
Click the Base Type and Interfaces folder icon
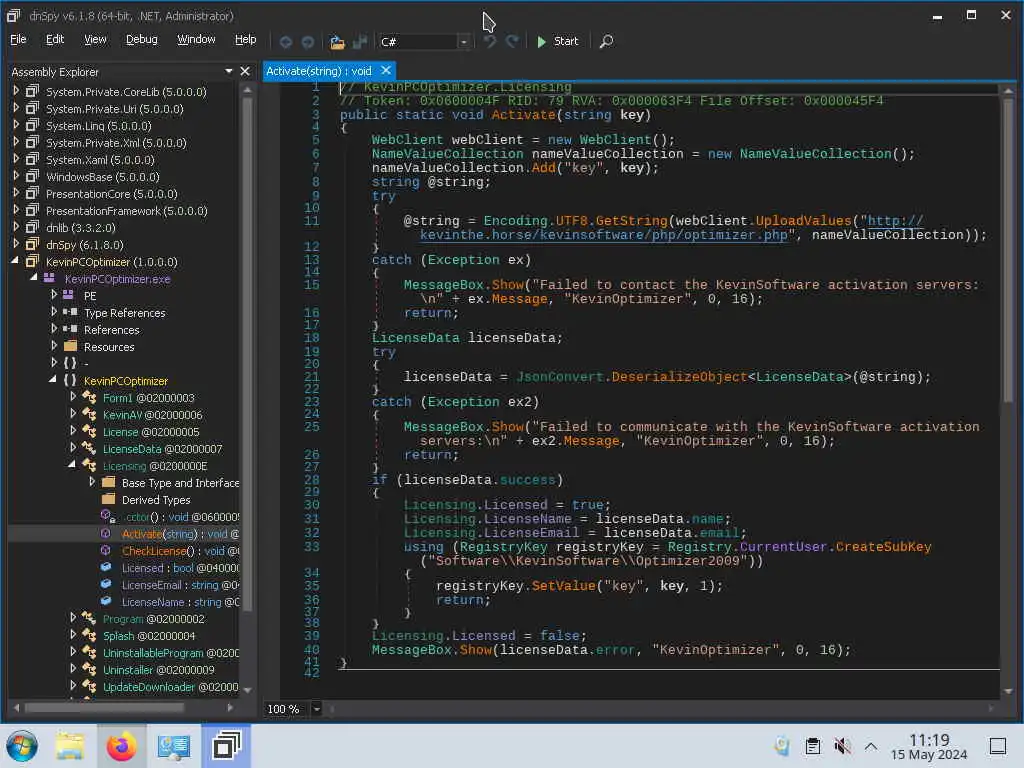(108, 482)
